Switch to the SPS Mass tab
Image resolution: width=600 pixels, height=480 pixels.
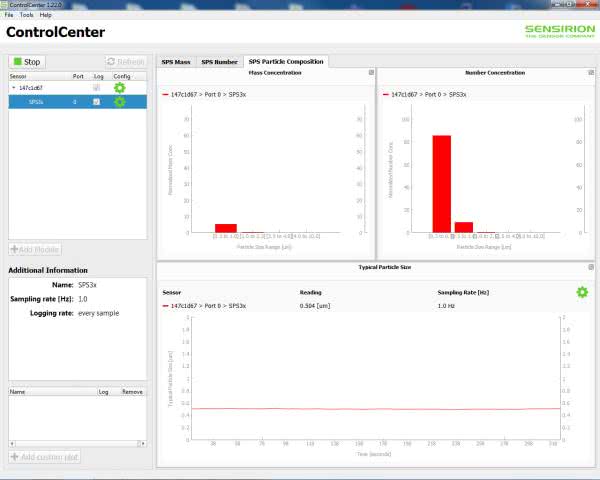click(176, 62)
